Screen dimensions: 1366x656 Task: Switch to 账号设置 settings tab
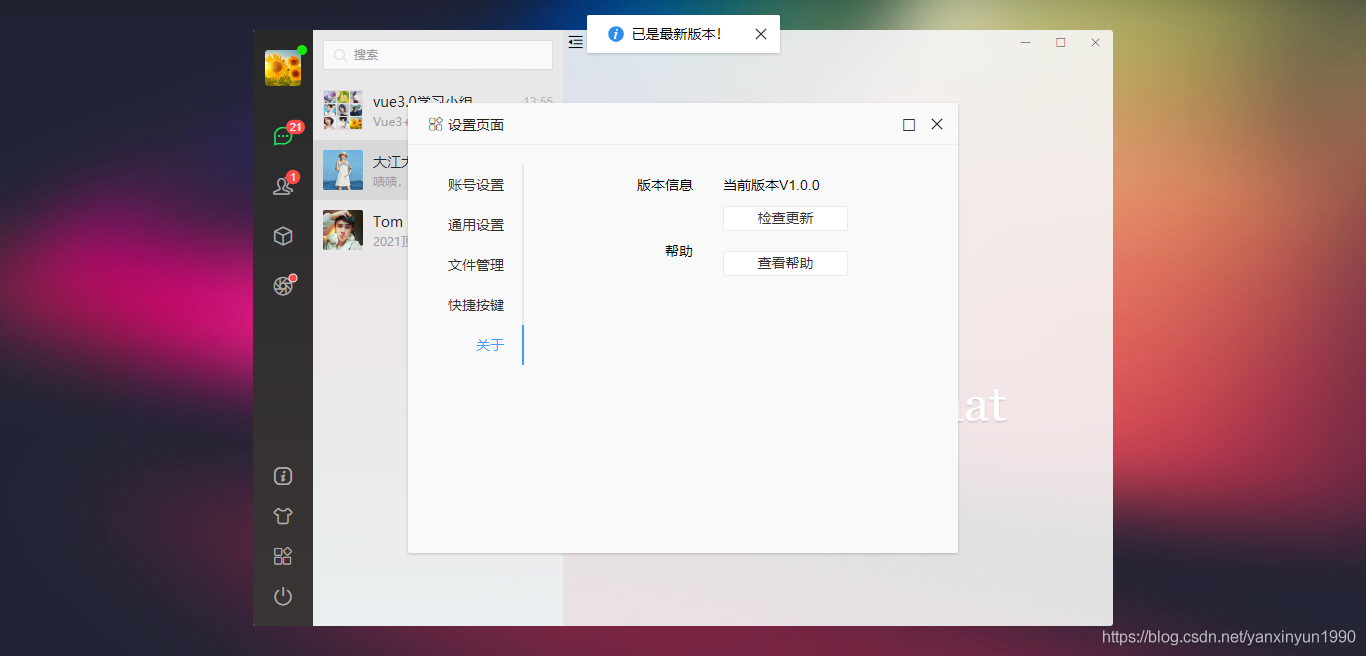(475, 184)
